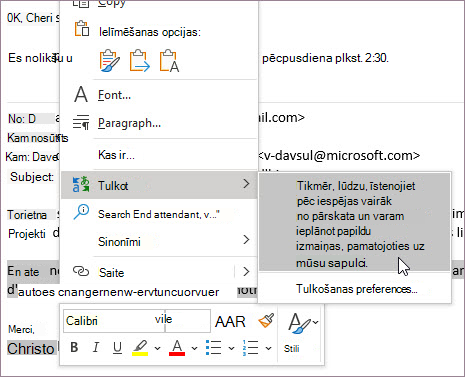Choose Keep Text Only paste option
Viewport: 465px width, 377px height.
169,61
